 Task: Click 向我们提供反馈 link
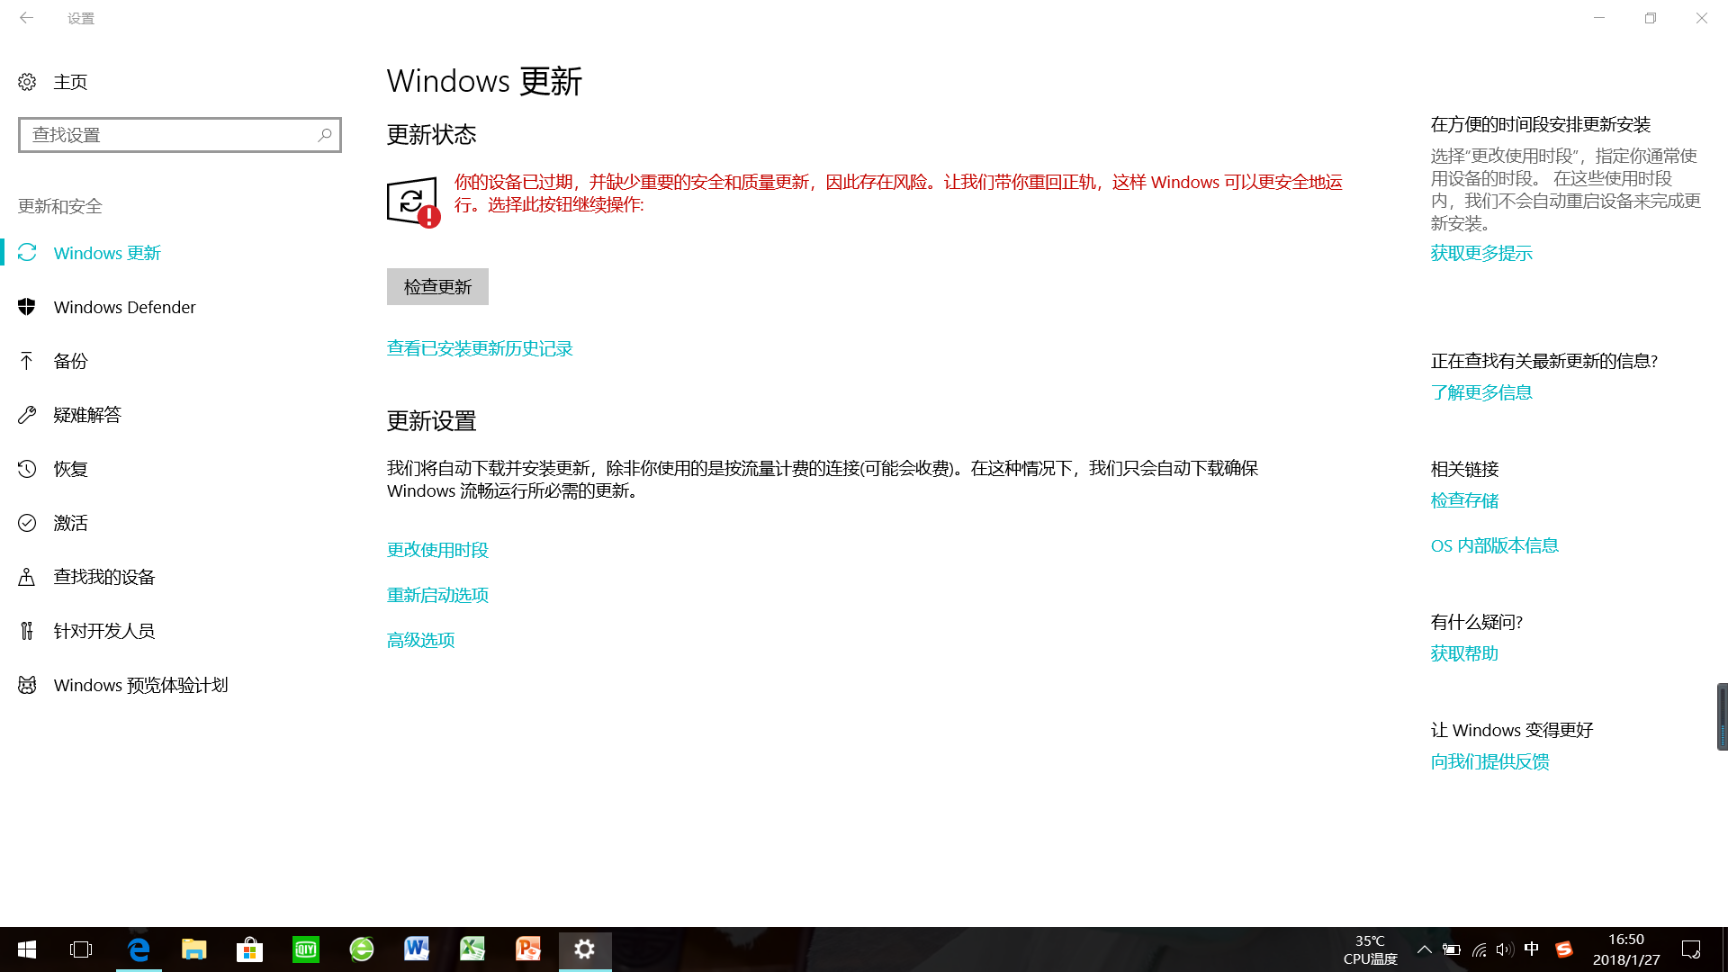pos(1489,761)
